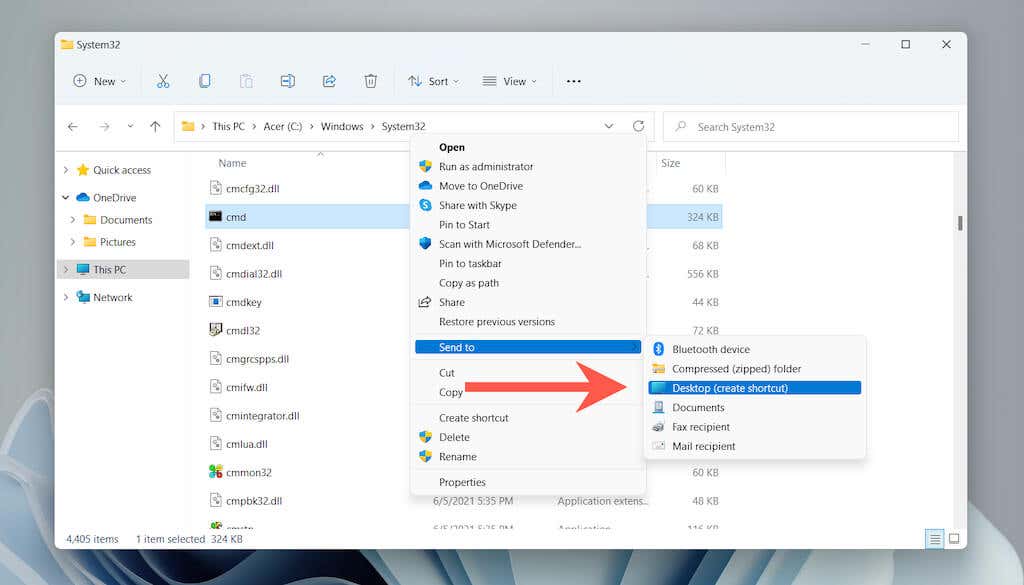The image size is (1024, 585).
Task: Refresh the folder with the refresh icon
Action: pos(639,126)
